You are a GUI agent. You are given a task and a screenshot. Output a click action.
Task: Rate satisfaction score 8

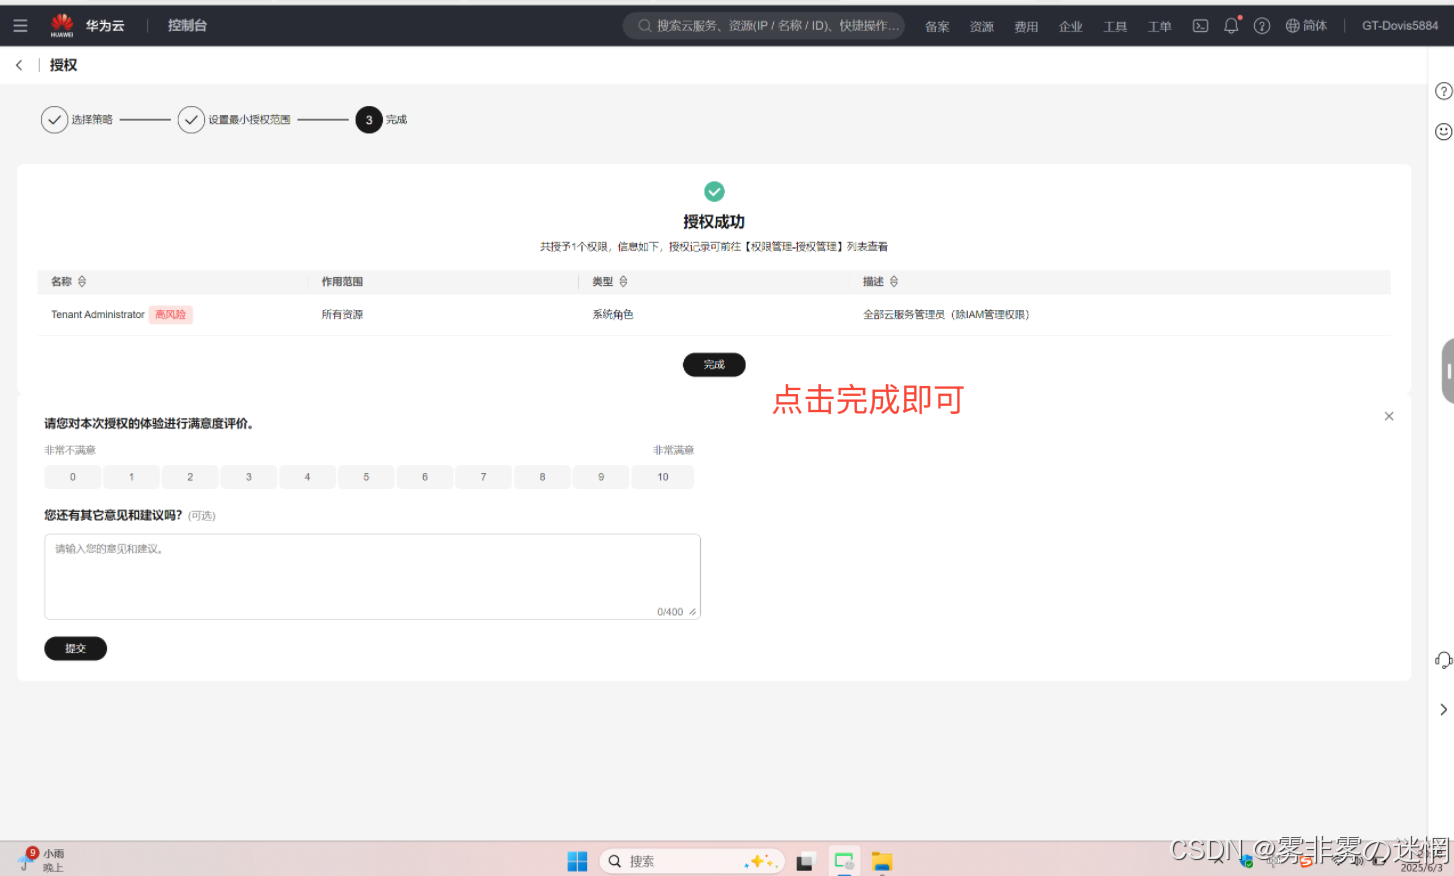pos(543,477)
